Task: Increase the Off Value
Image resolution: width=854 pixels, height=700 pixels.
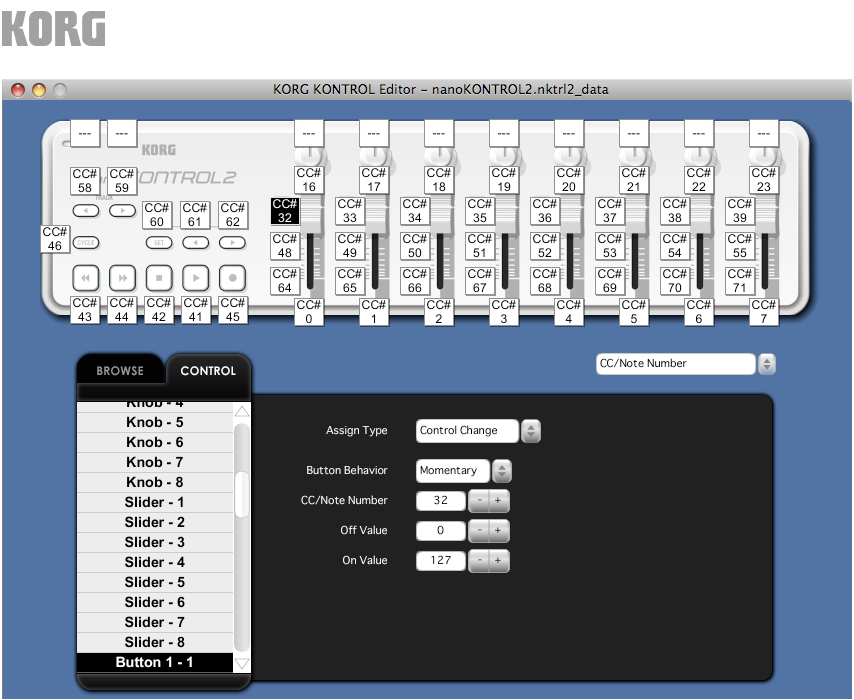Action: coord(498,531)
